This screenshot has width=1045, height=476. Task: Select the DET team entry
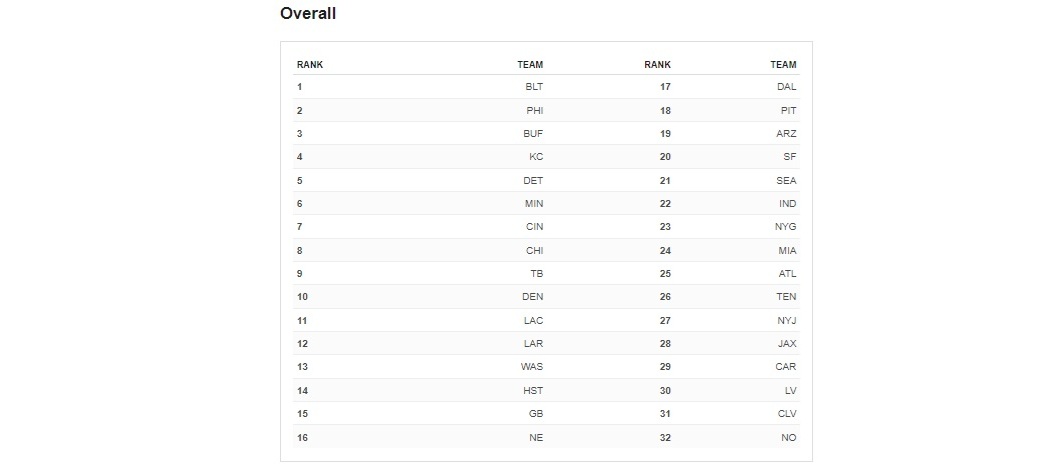coord(534,181)
